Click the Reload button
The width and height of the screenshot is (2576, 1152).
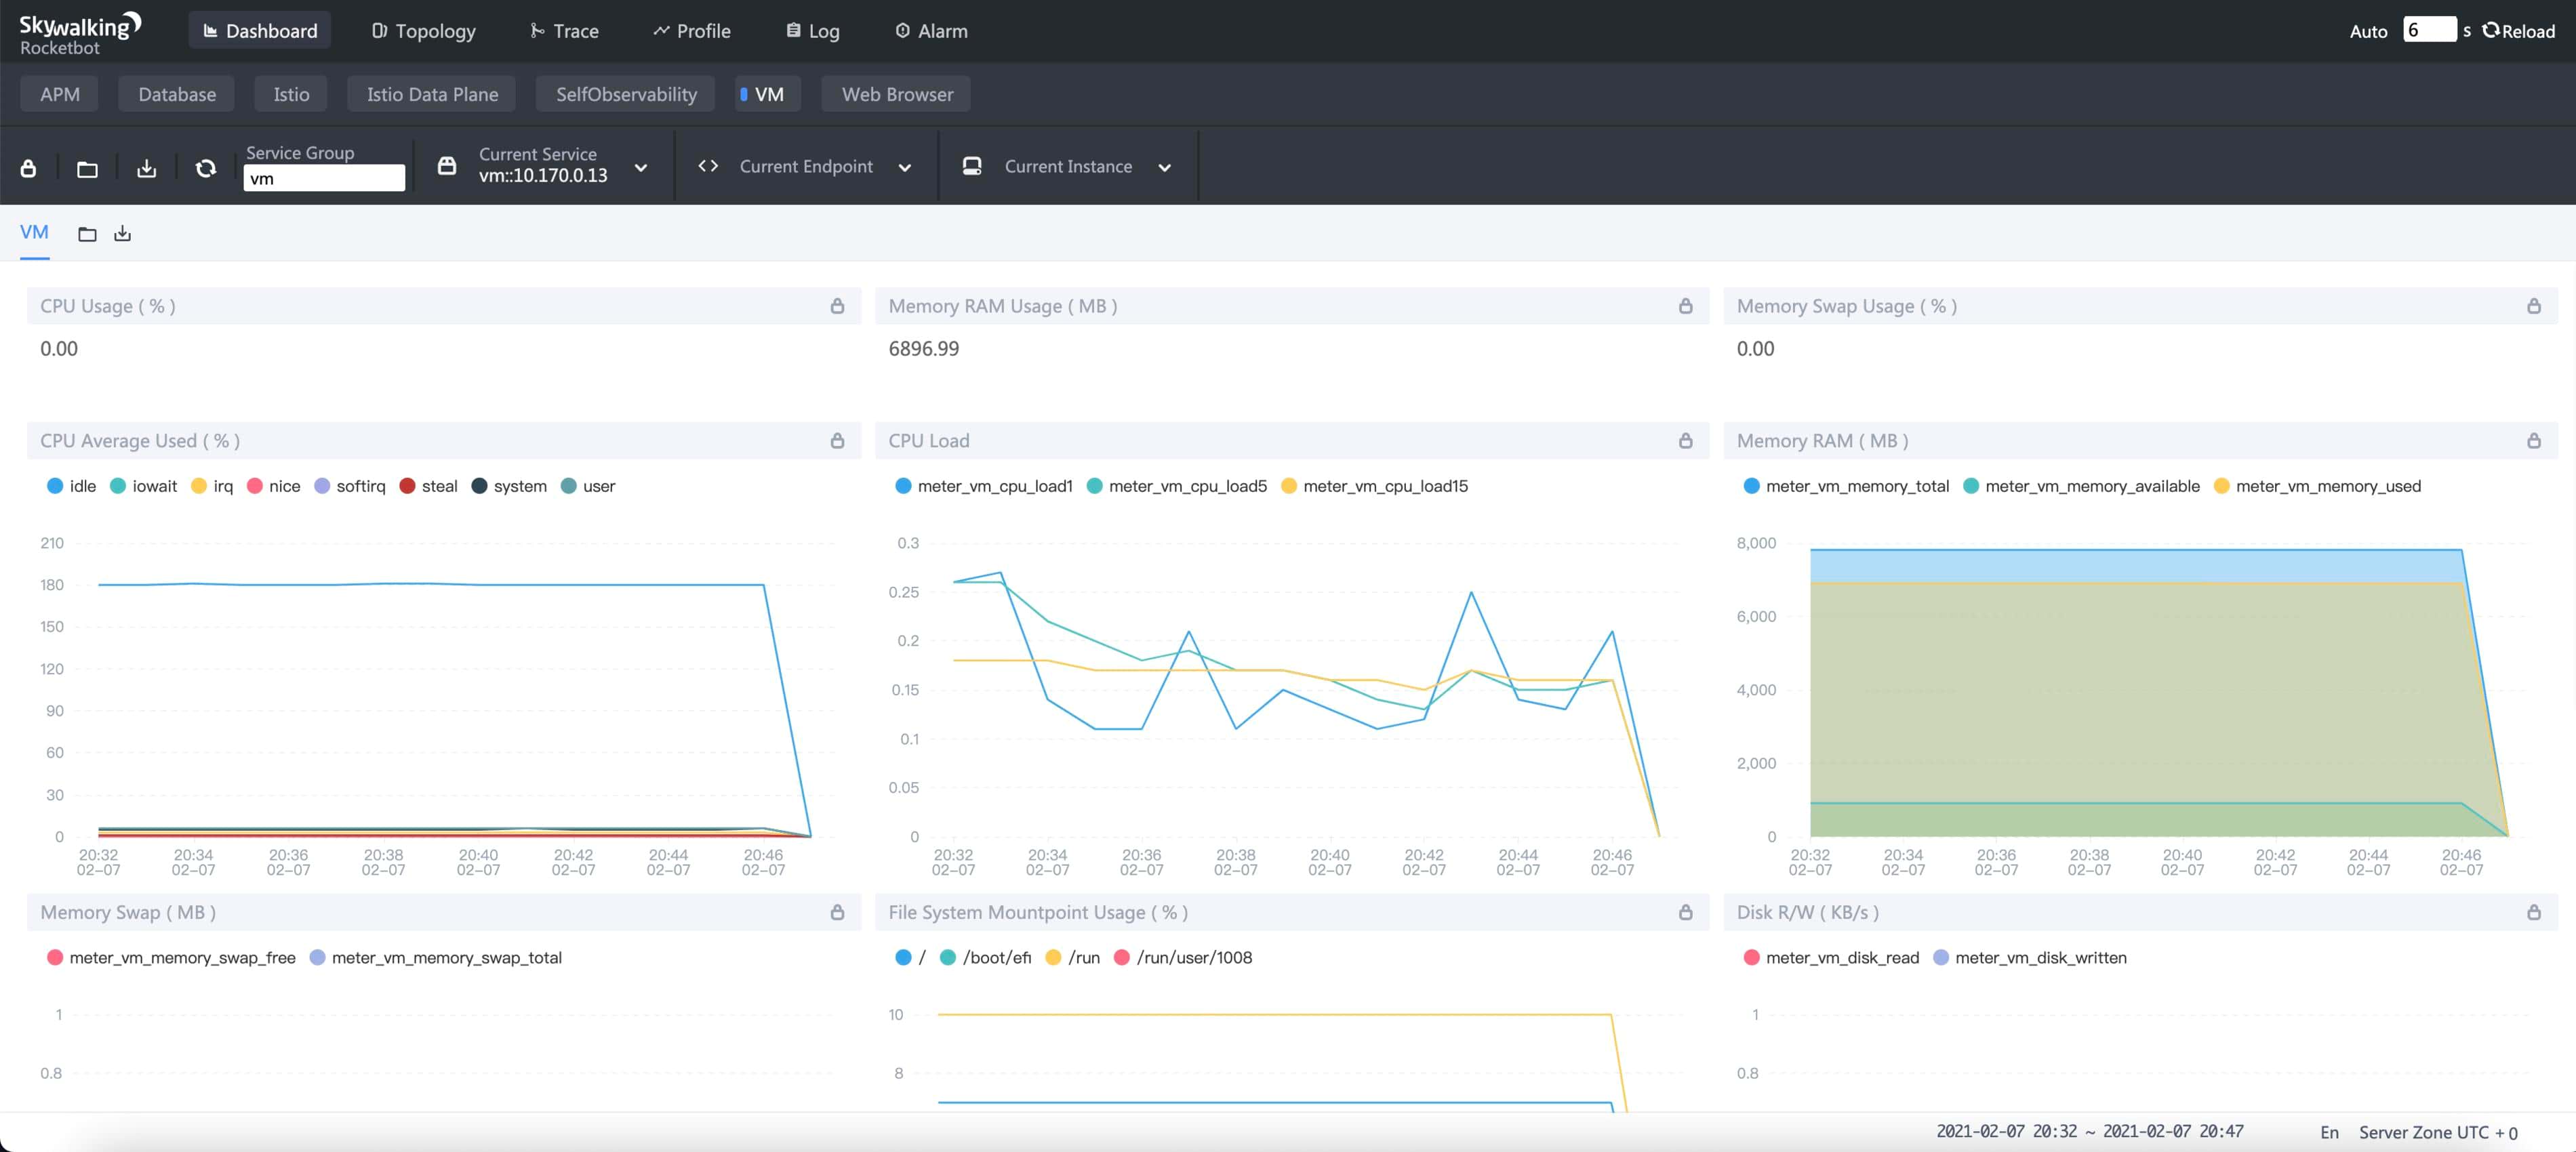pos(2518,31)
